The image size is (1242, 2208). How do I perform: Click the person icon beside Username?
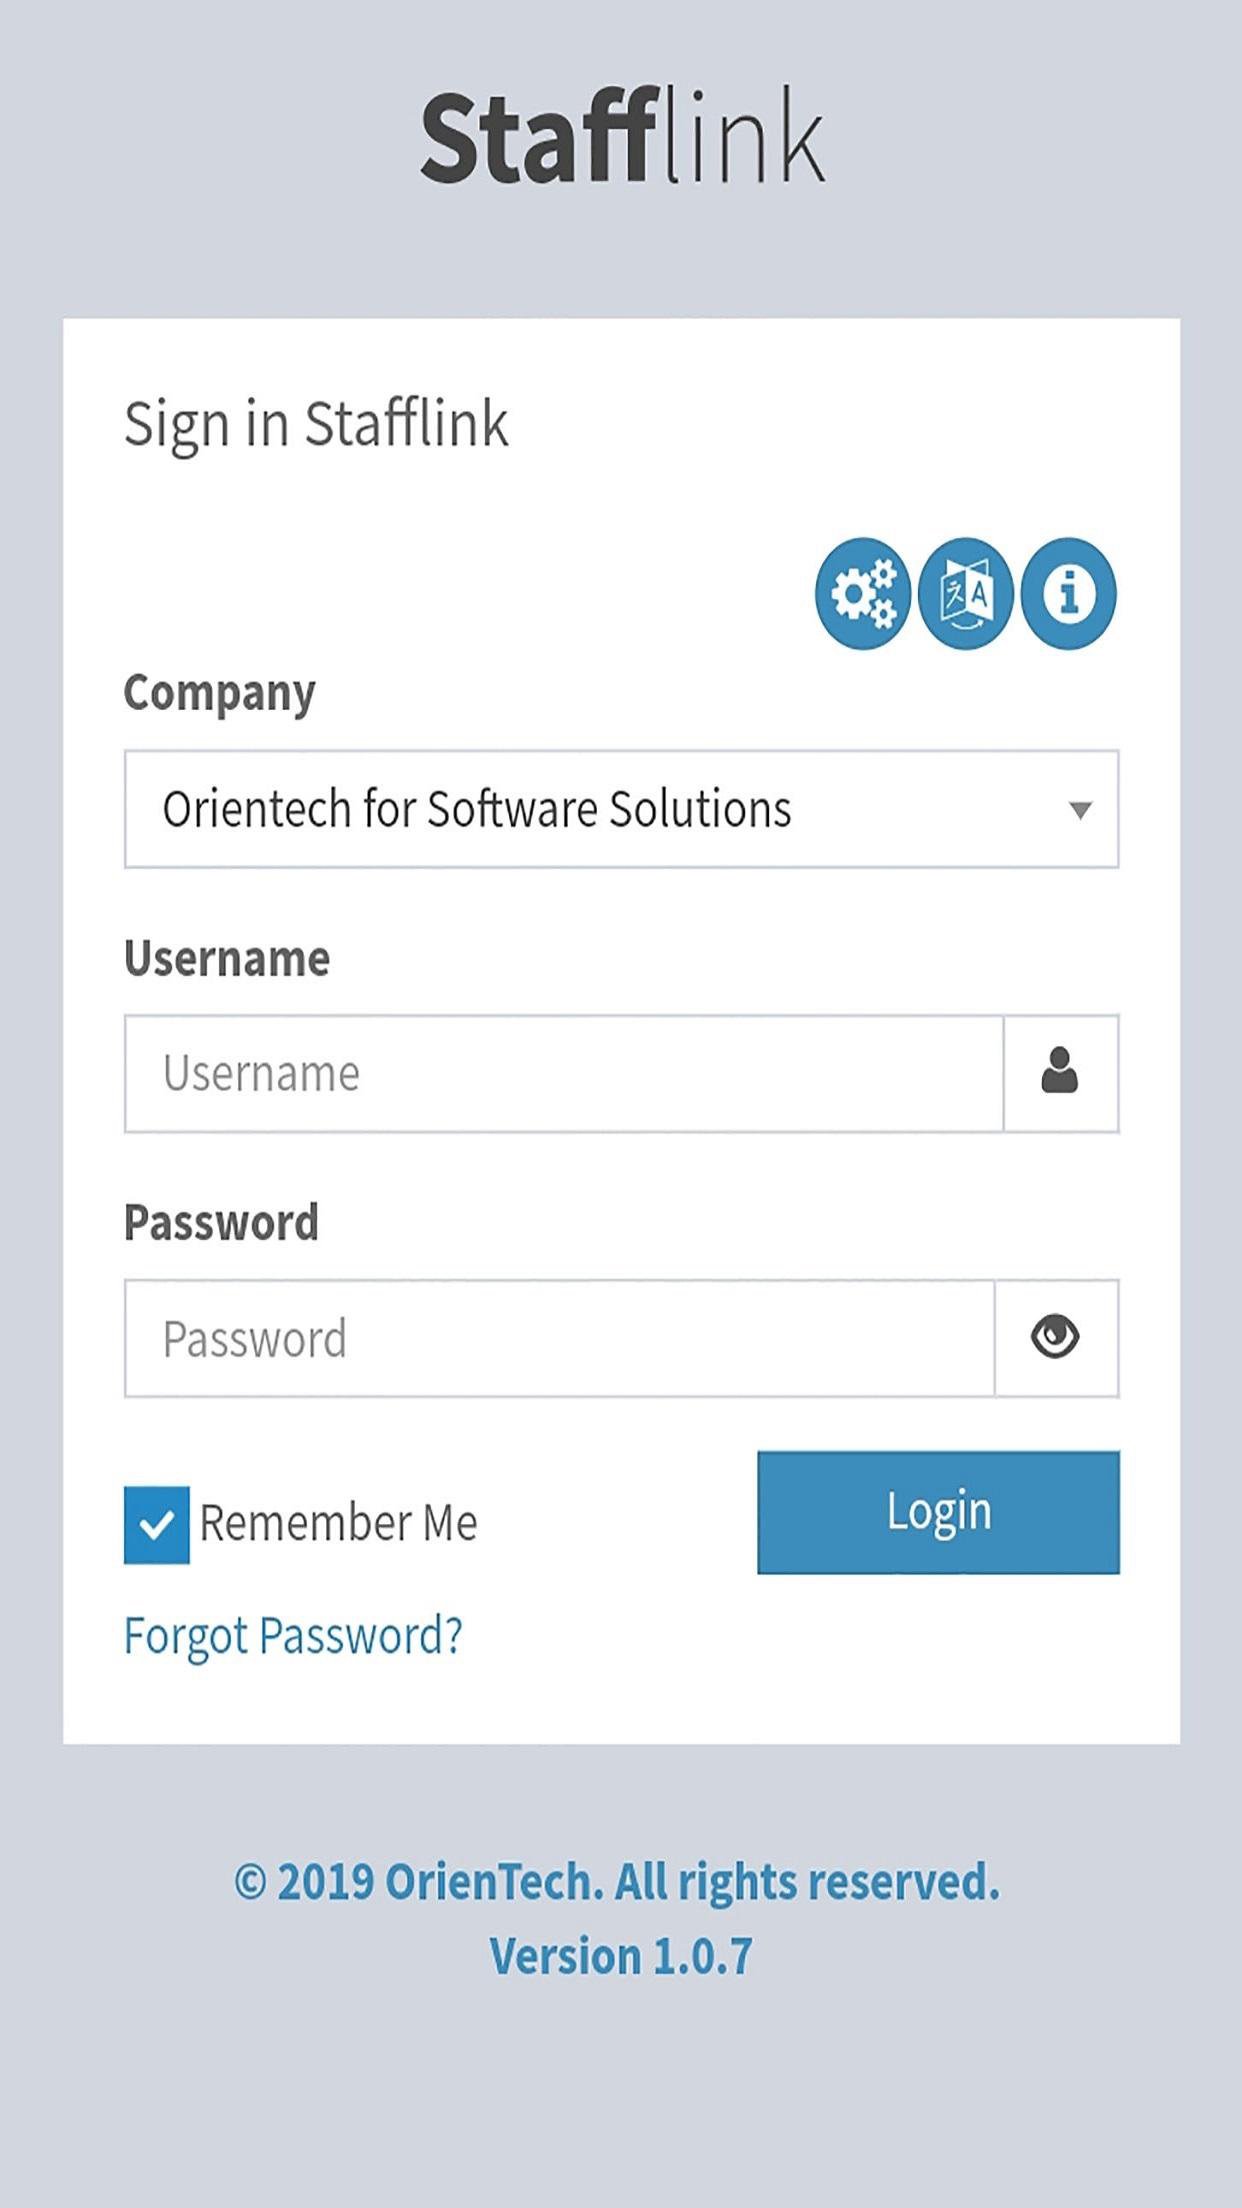point(1060,1073)
